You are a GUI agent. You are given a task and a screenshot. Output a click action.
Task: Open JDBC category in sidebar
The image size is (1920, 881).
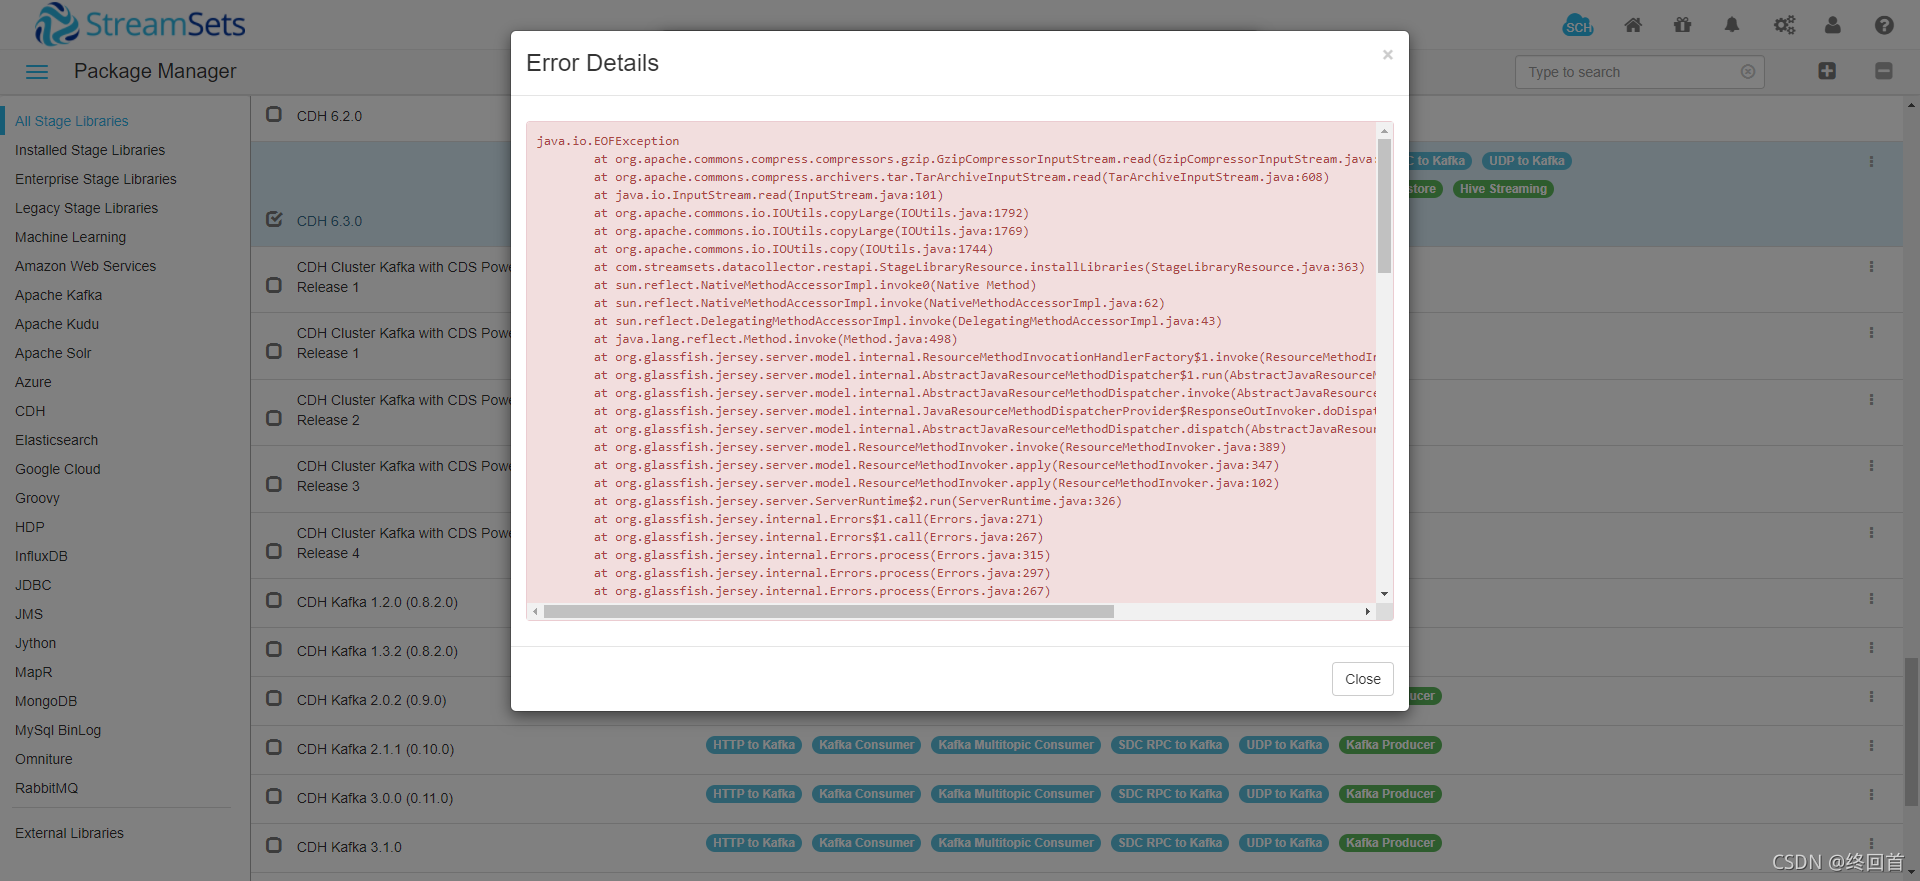(33, 585)
